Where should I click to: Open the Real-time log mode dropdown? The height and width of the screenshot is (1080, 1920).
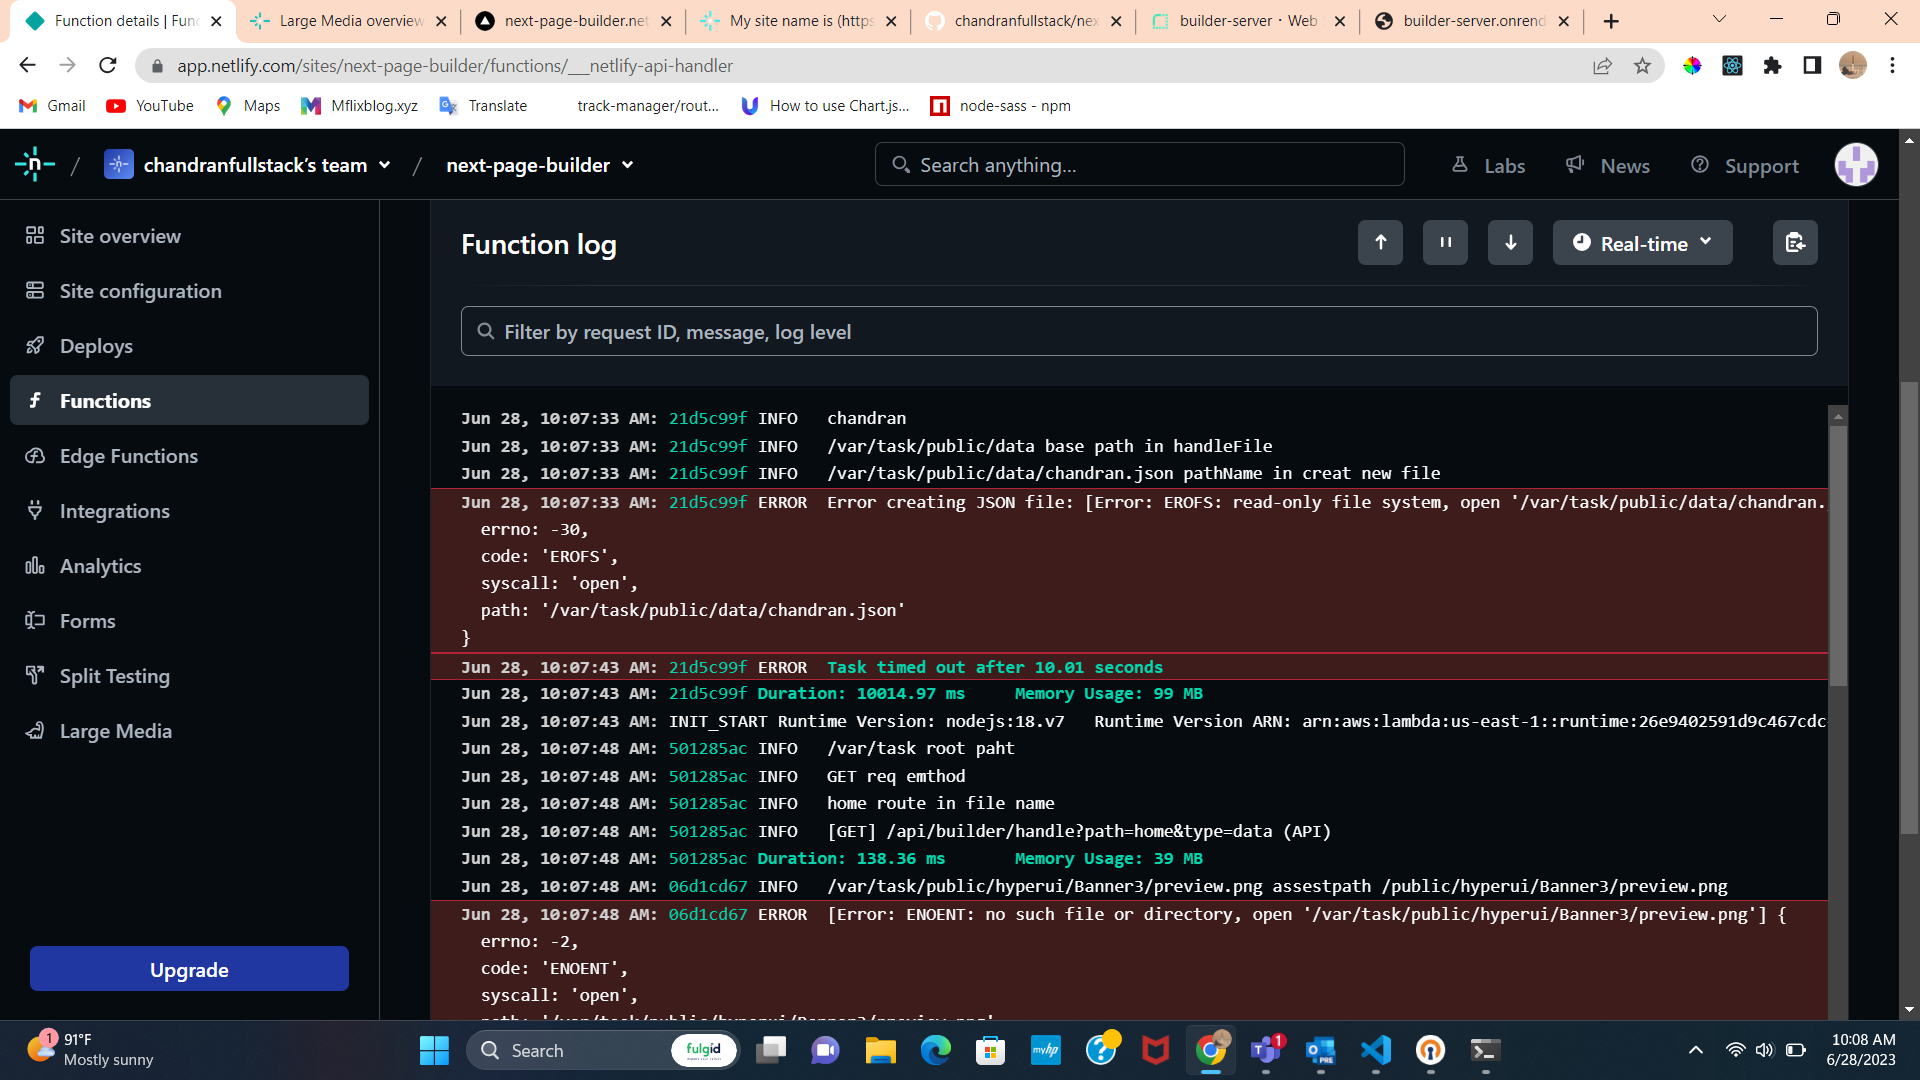pyautogui.click(x=1641, y=242)
